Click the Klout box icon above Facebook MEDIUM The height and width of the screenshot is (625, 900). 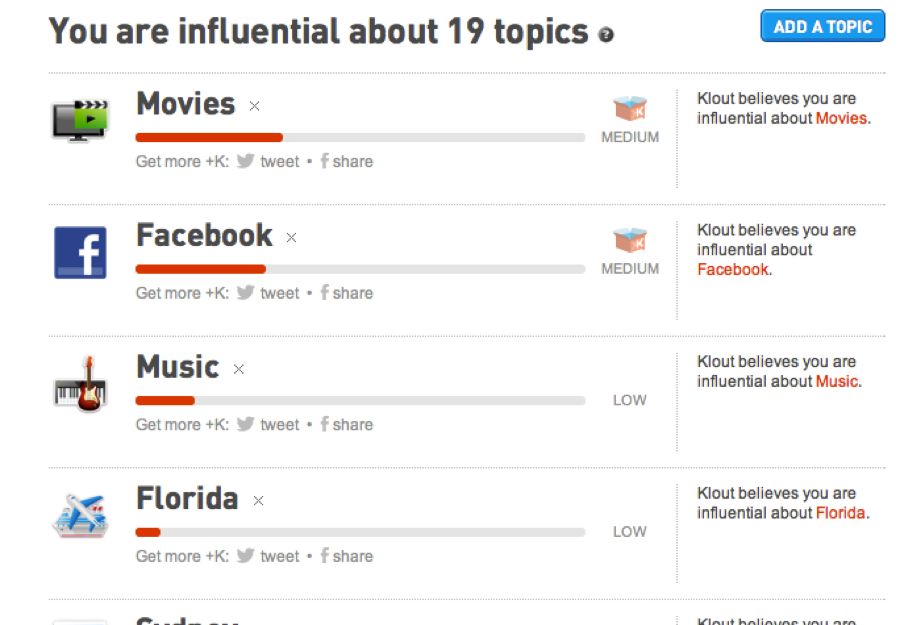[630, 240]
